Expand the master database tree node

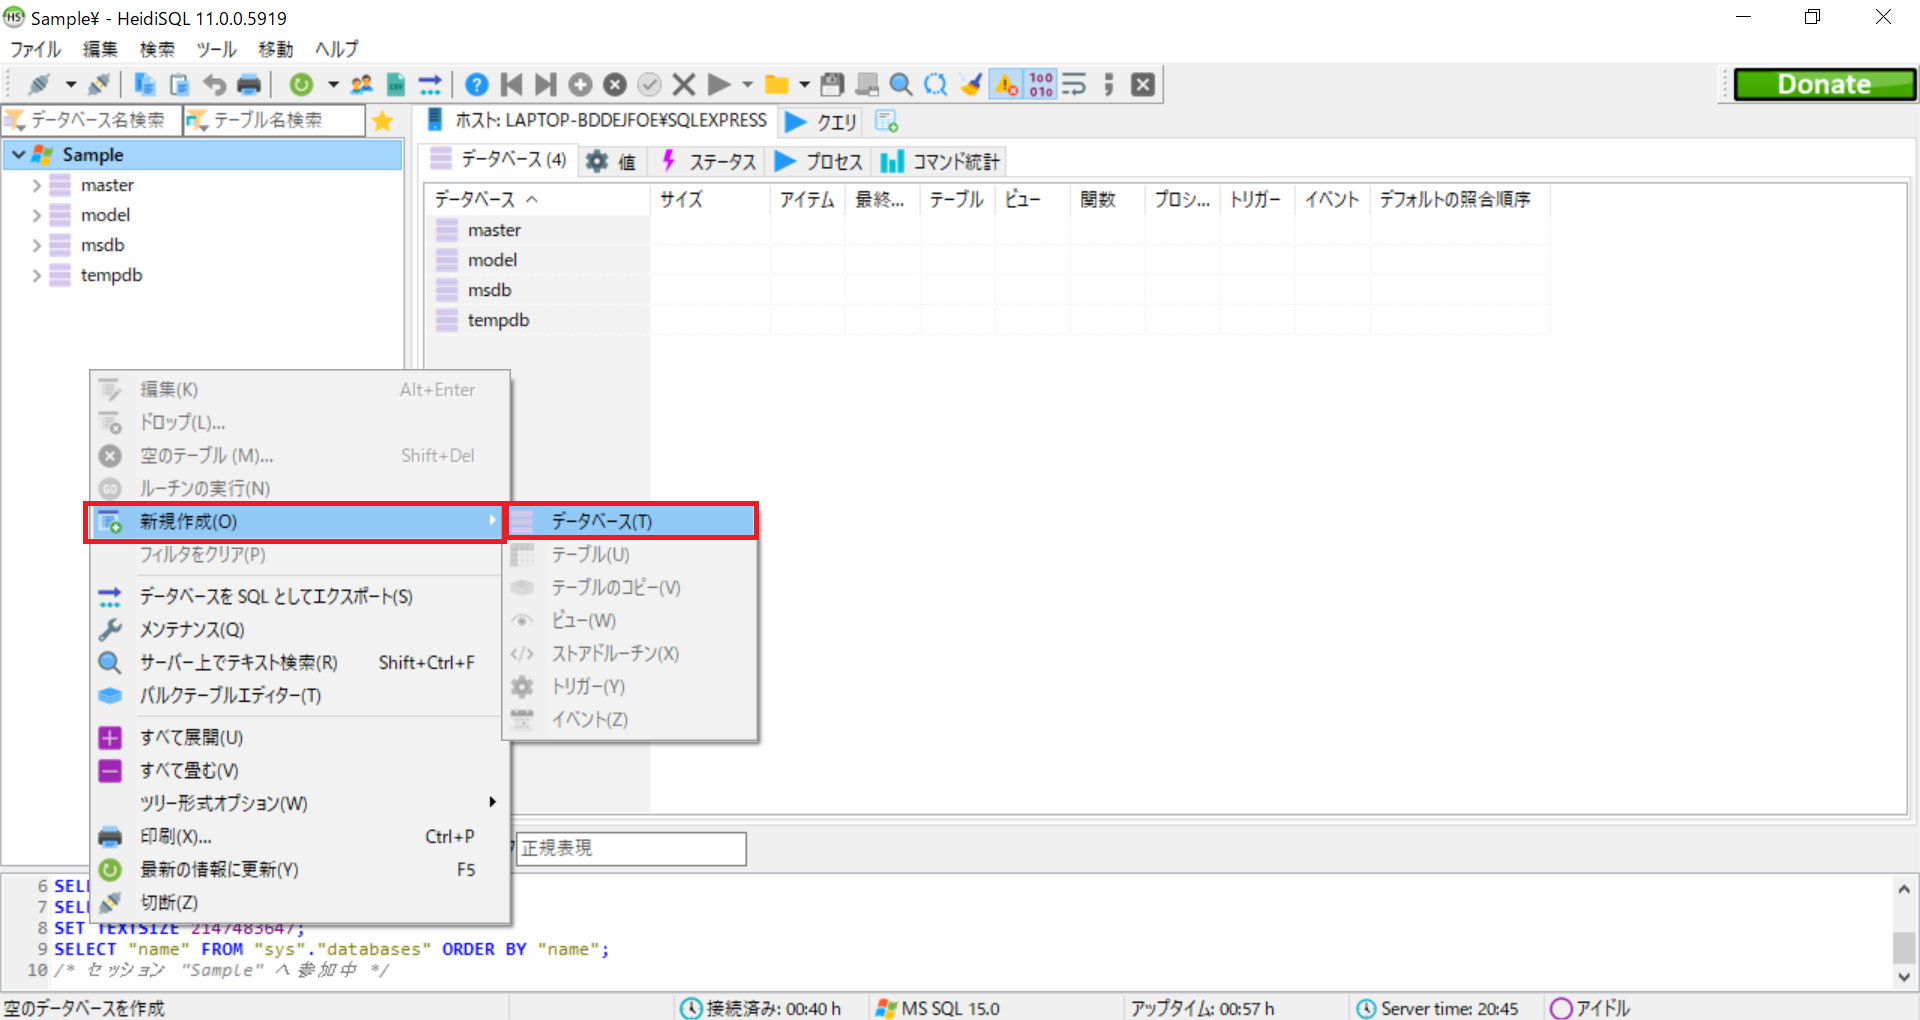[x=37, y=185]
